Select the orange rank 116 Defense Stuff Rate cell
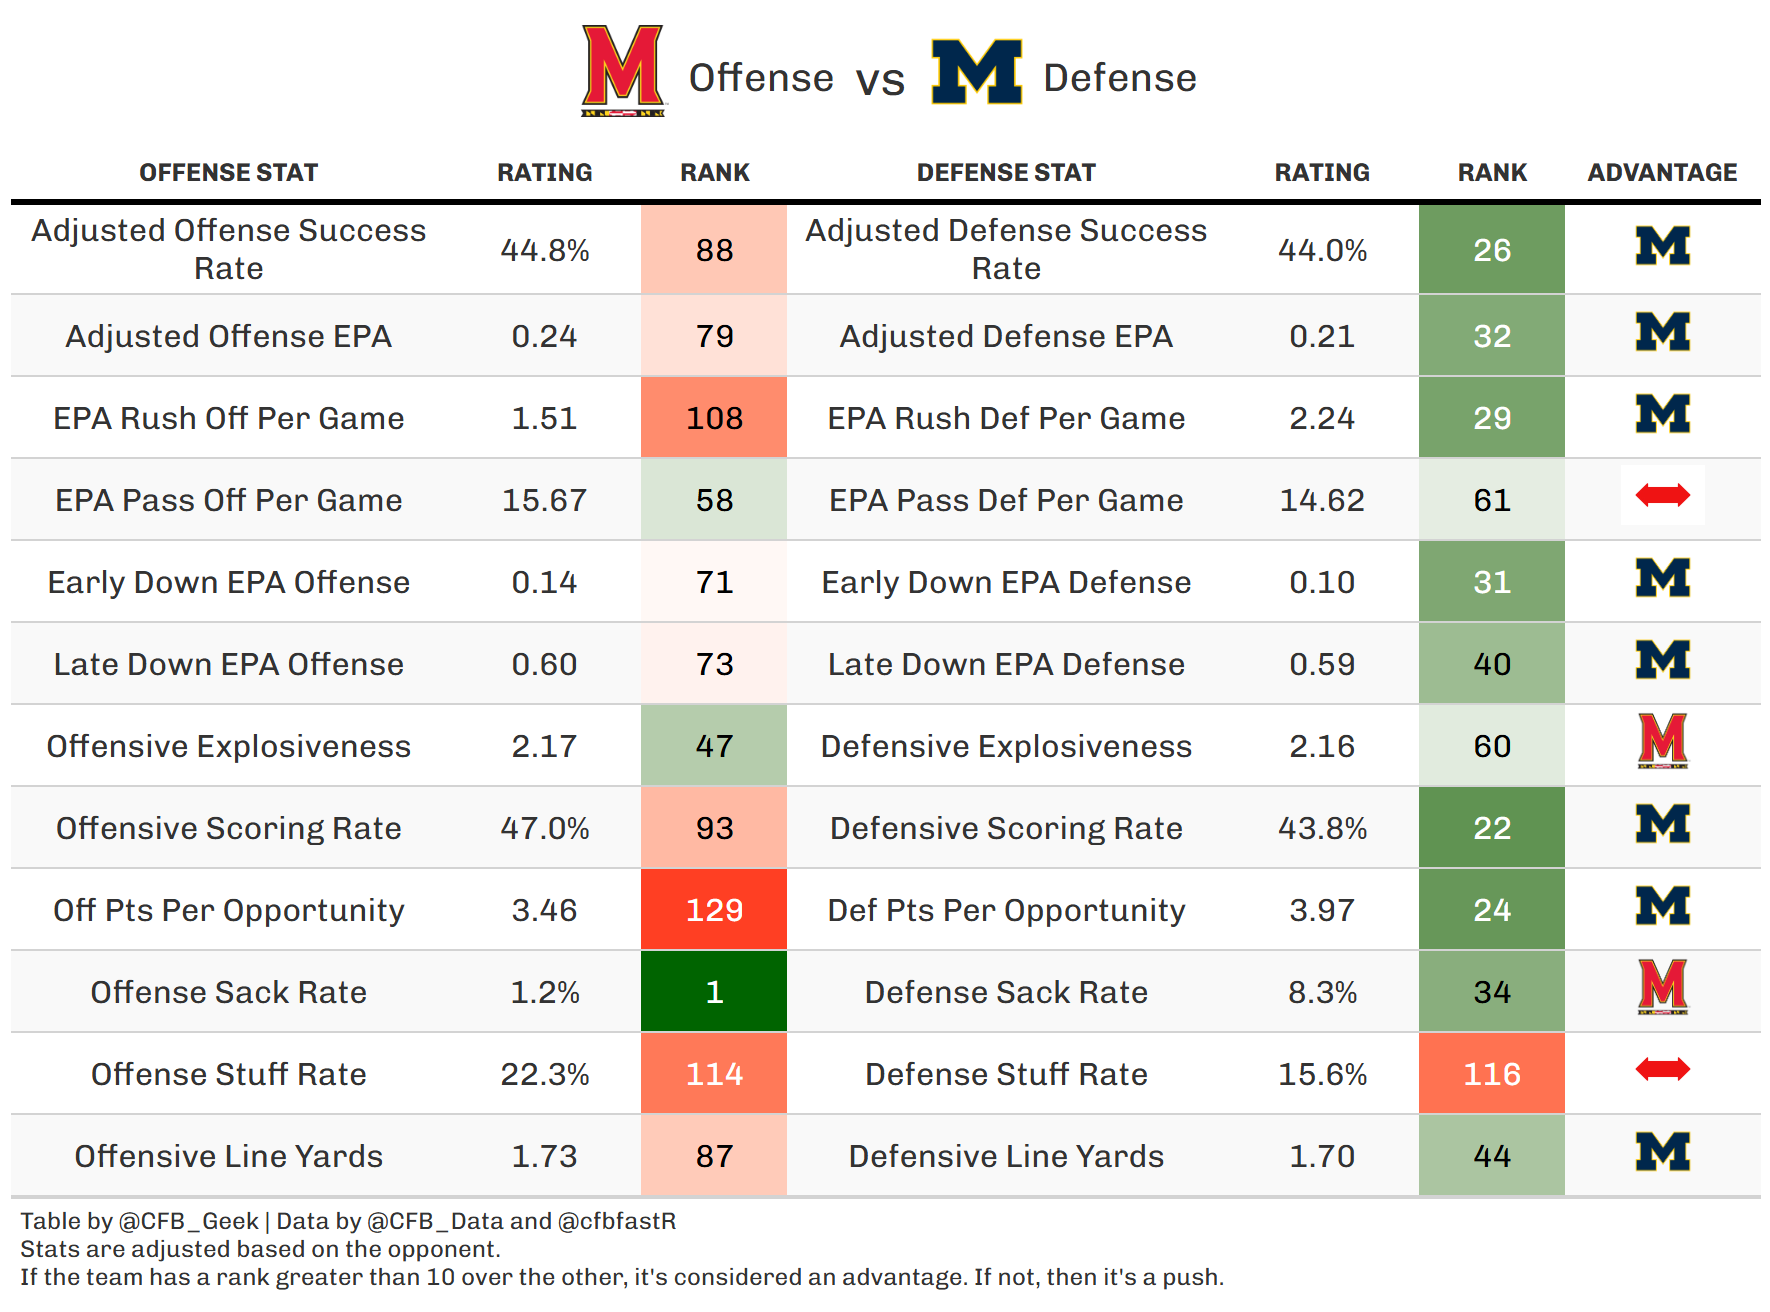This screenshot has height=1312, width=1770. (1491, 1074)
